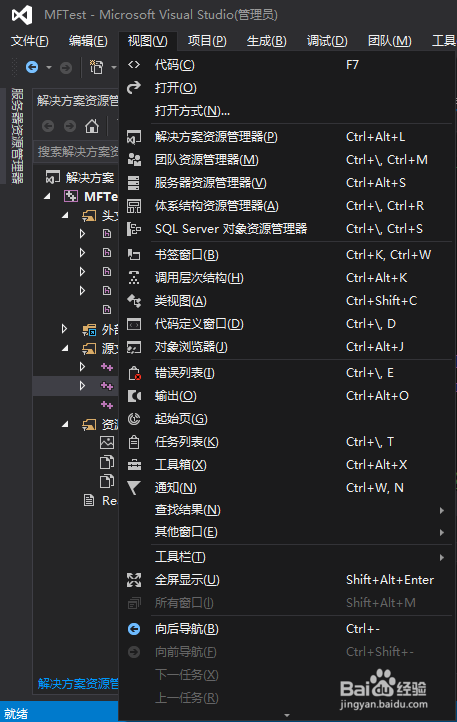Screen dimensions: 457x722
Task: Click the new project icon dropdown arrow
Action: tap(113, 68)
